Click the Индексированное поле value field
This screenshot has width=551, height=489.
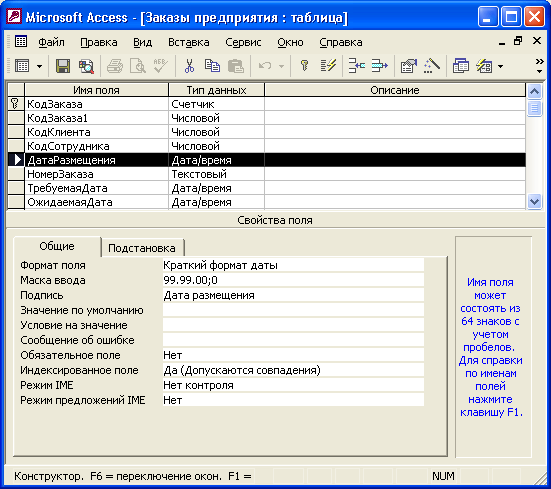tap(293, 370)
